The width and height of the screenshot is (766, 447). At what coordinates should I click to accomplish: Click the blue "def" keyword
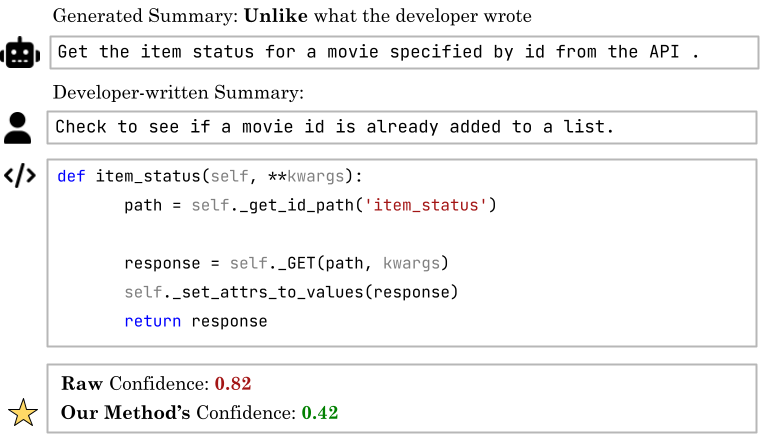pyautogui.click(x=71, y=177)
